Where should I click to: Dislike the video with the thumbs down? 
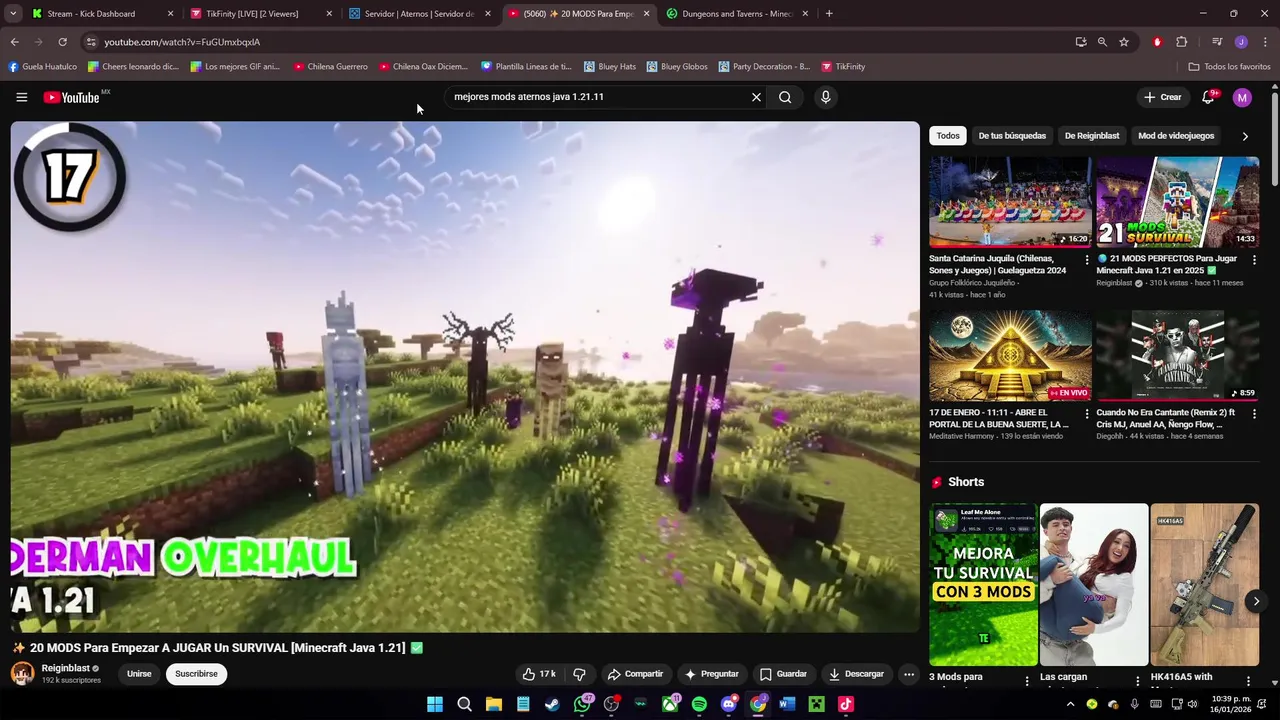point(579,674)
